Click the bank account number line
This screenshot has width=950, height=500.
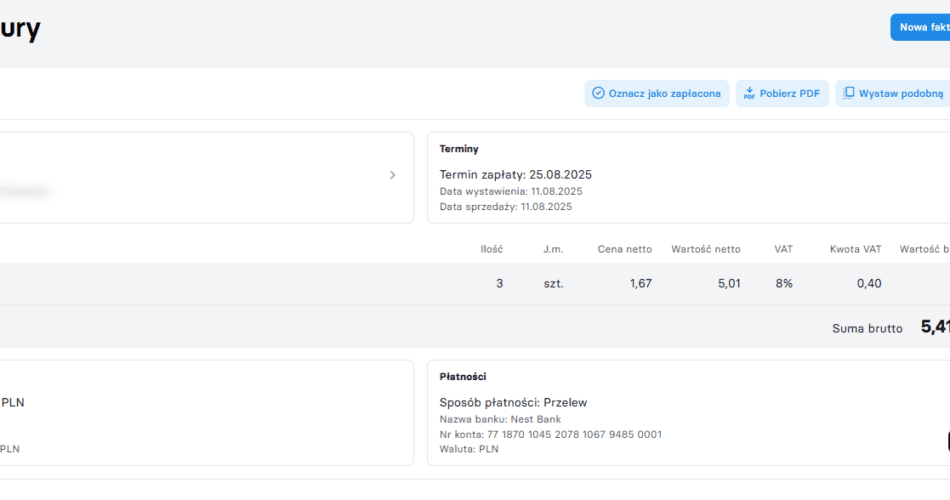coord(550,435)
